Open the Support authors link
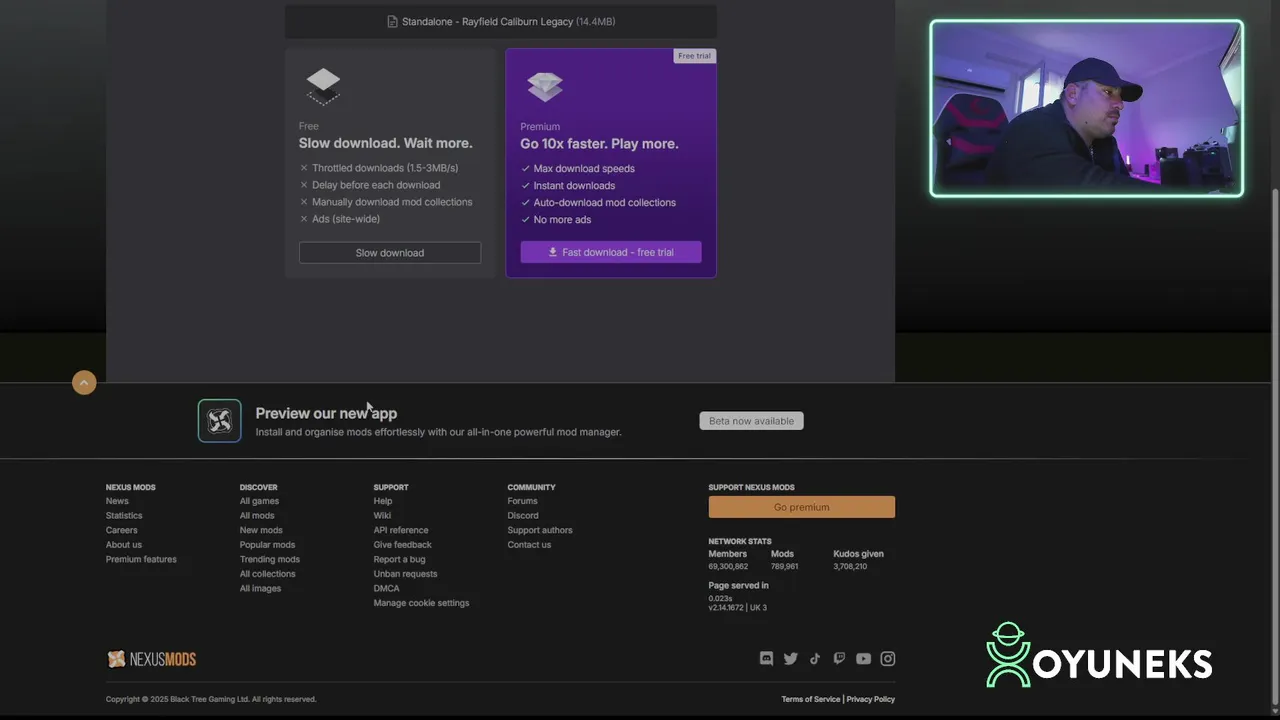The width and height of the screenshot is (1280, 720). click(540, 530)
